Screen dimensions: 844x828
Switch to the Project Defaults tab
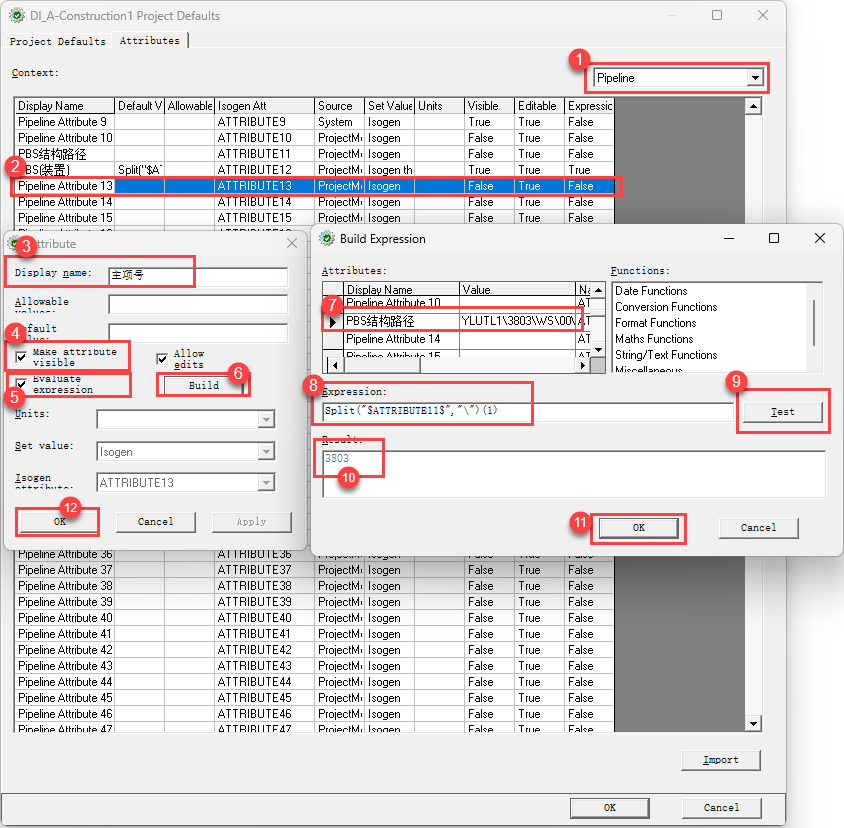(57, 41)
